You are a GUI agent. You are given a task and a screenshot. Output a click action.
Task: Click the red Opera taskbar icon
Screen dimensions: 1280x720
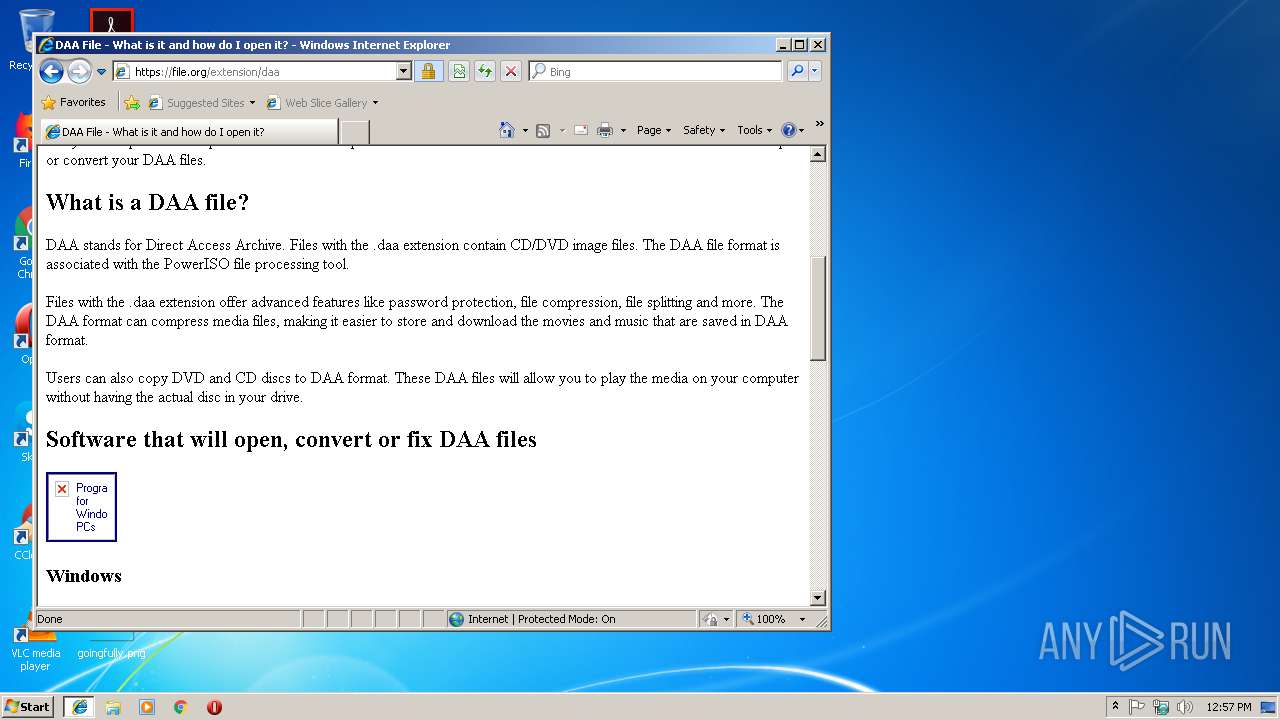coord(214,707)
